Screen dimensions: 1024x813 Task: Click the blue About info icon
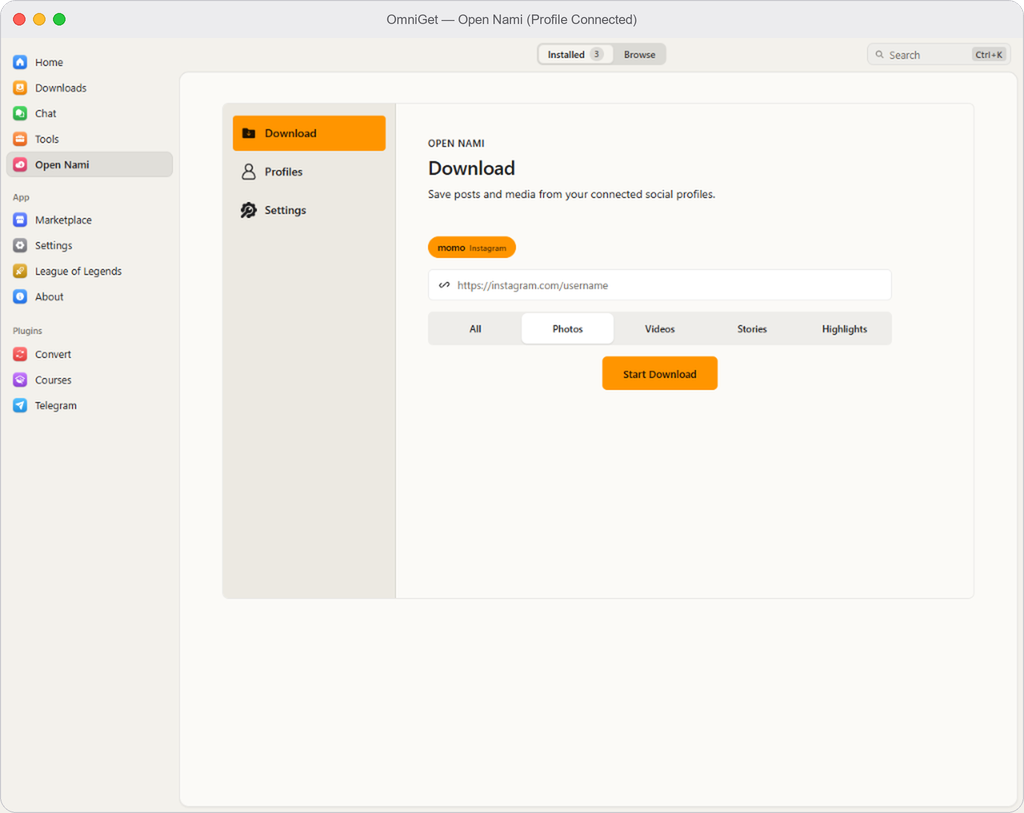pos(20,296)
